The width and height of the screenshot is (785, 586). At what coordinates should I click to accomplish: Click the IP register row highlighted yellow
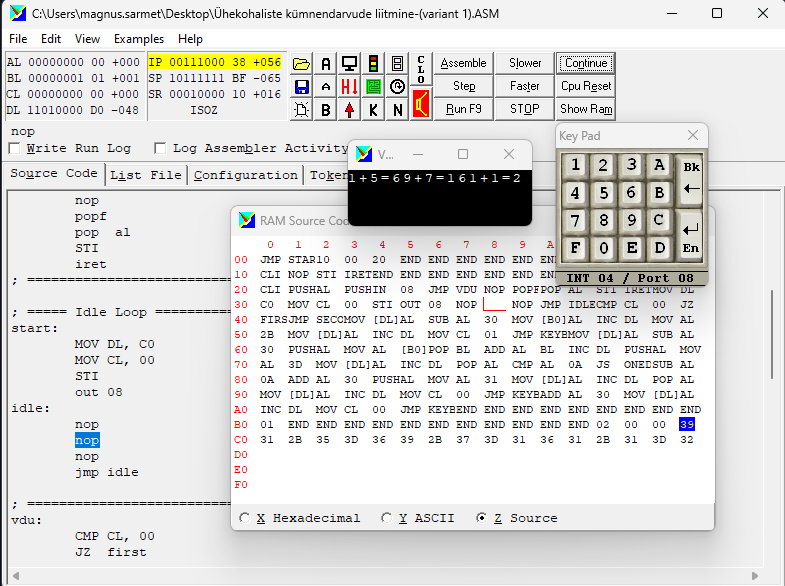point(214,62)
